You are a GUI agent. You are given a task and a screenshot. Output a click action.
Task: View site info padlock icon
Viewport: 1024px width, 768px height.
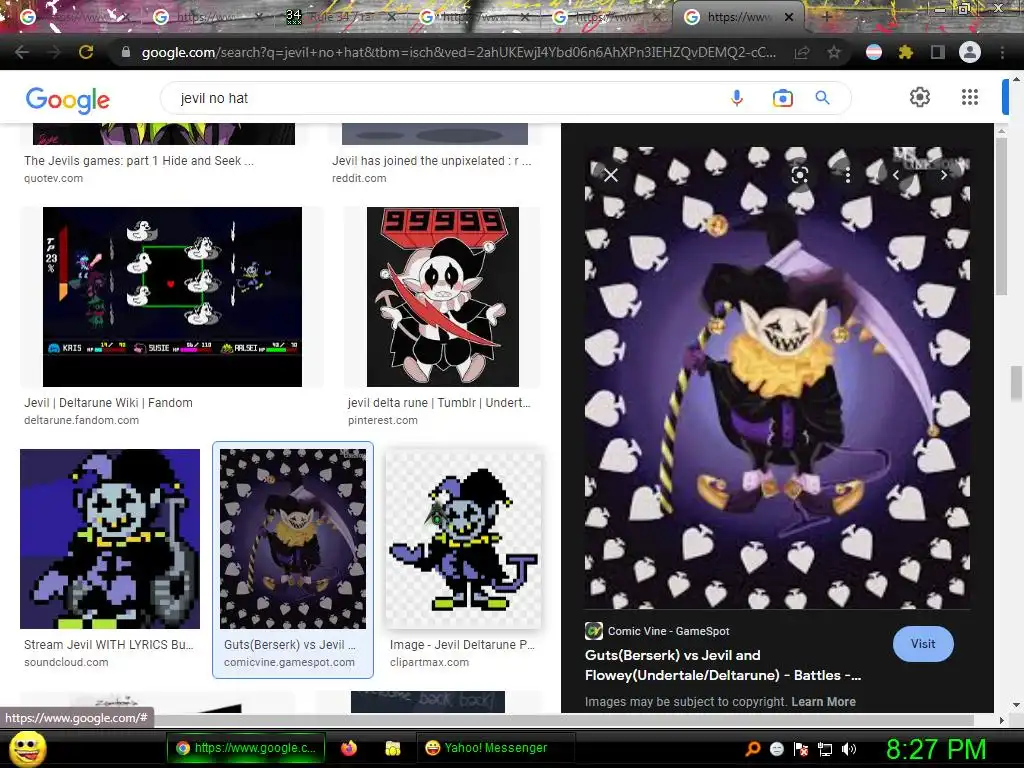pyautogui.click(x=126, y=52)
